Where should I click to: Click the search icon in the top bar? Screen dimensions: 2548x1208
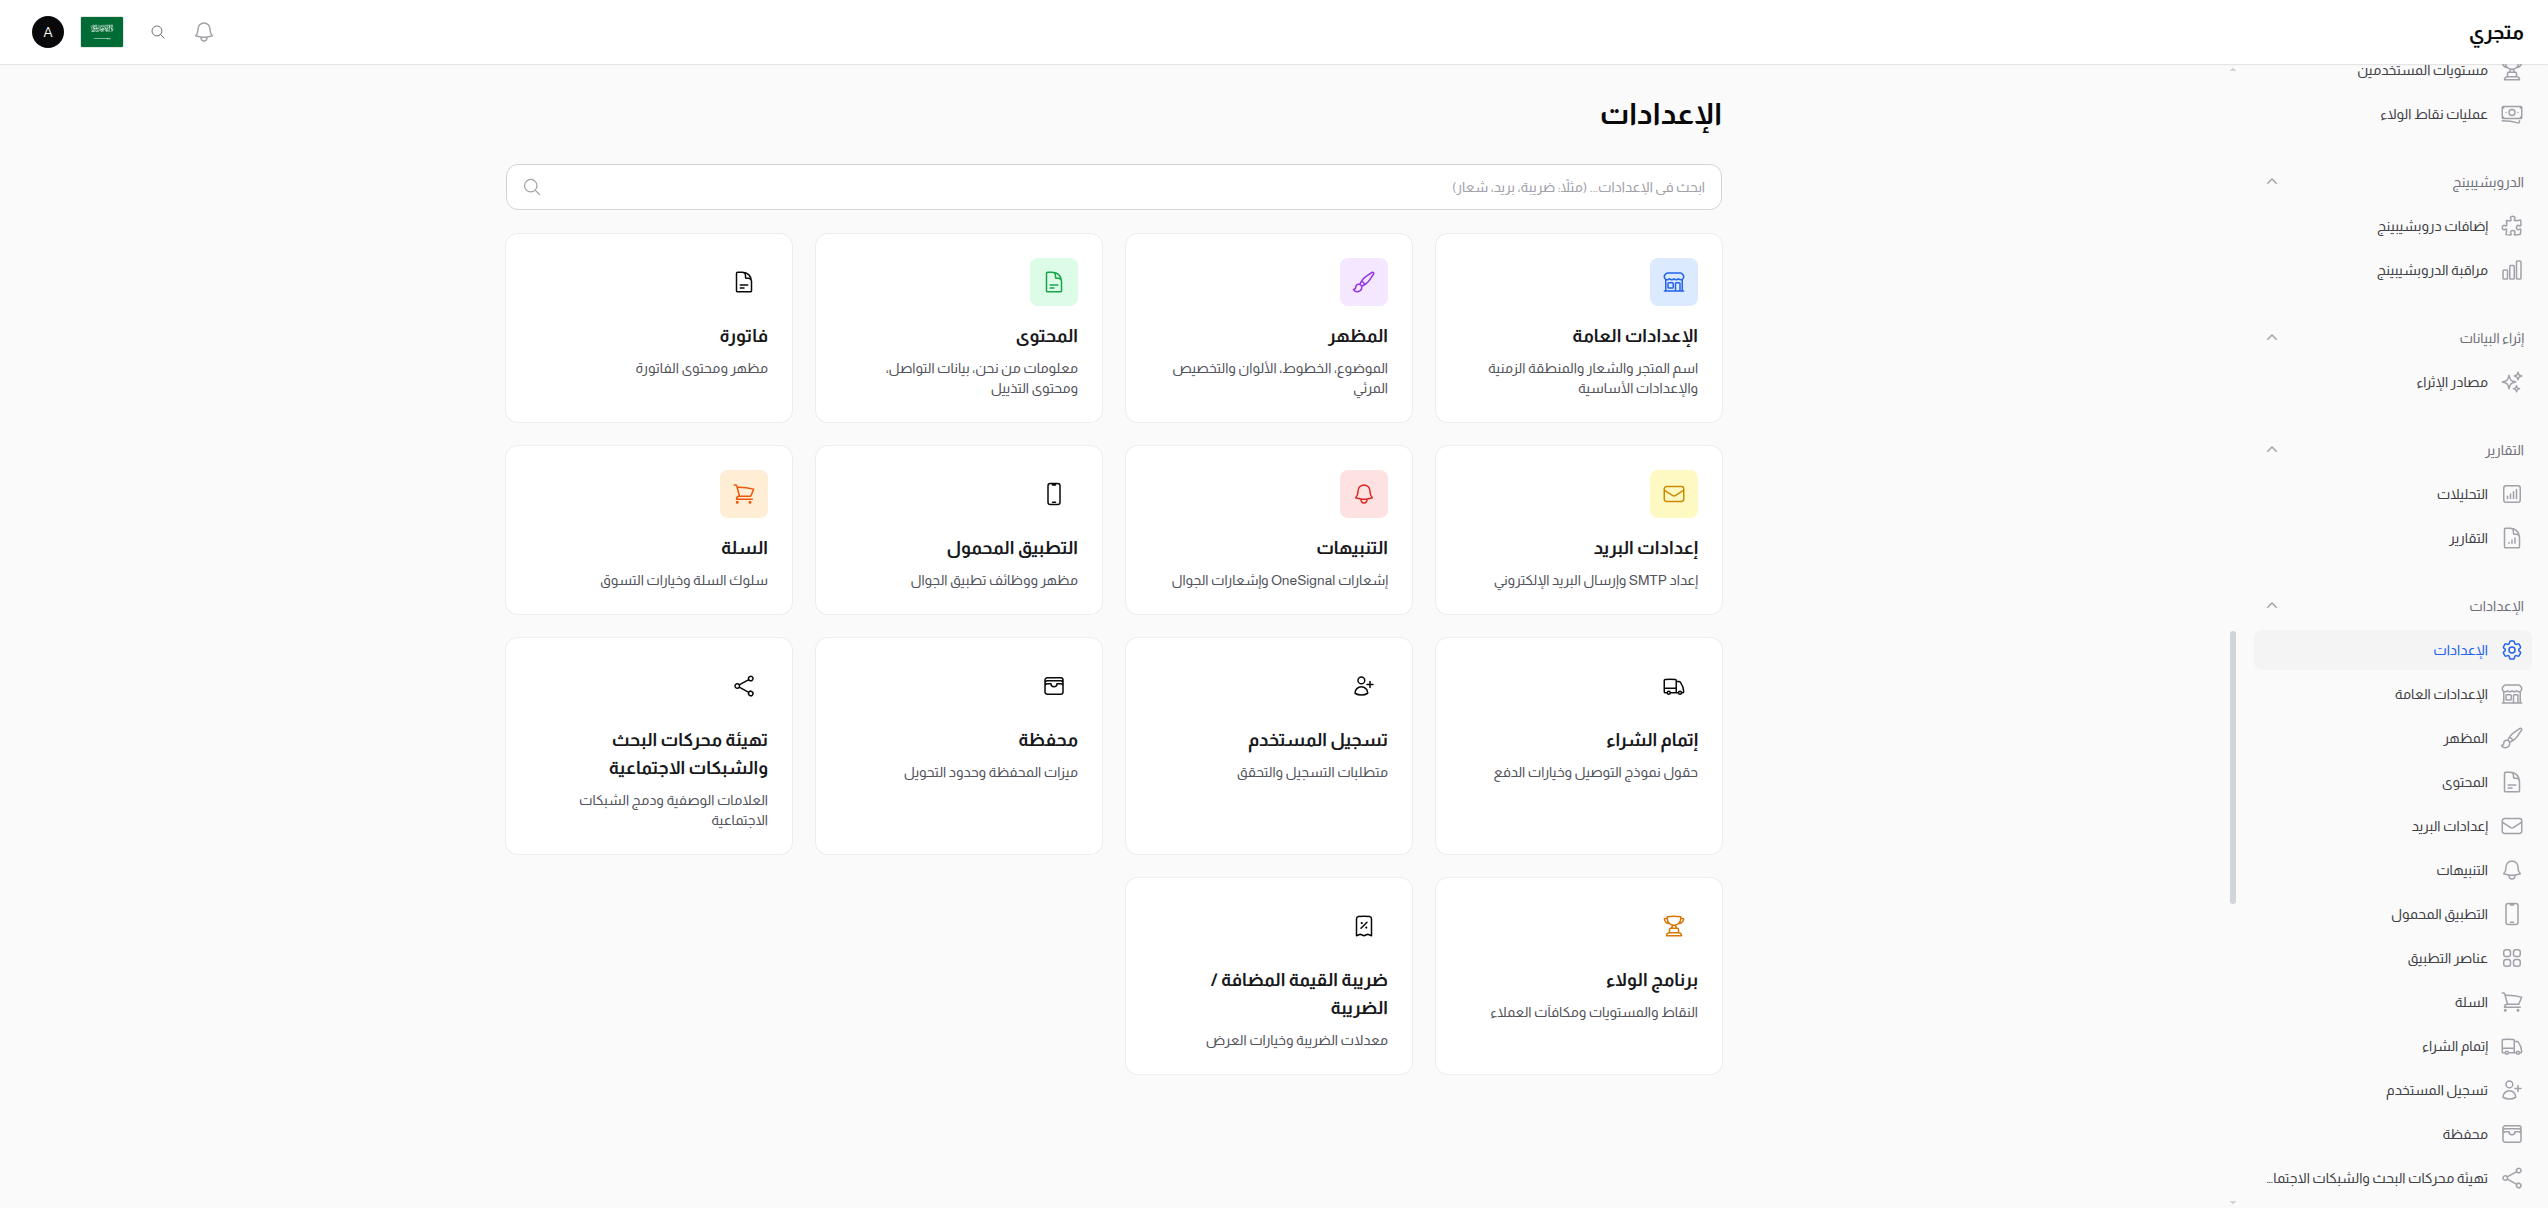click(x=157, y=32)
